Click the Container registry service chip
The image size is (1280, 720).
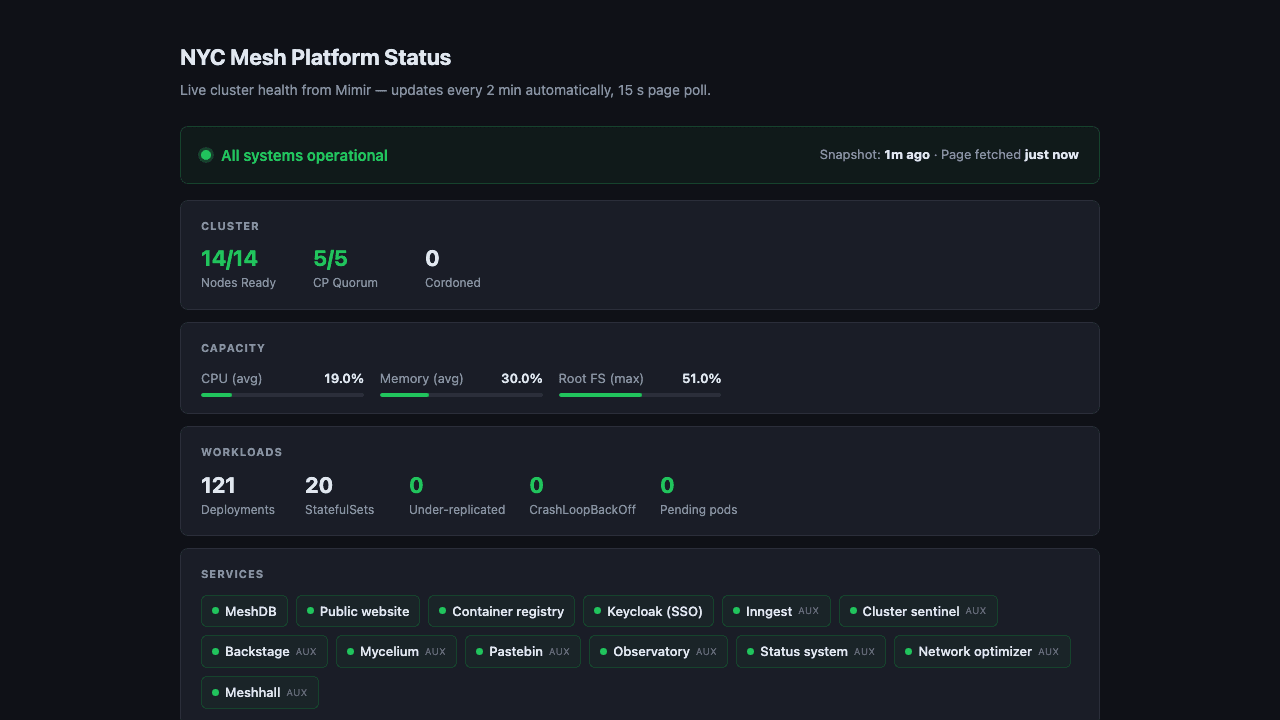(501, 611)
